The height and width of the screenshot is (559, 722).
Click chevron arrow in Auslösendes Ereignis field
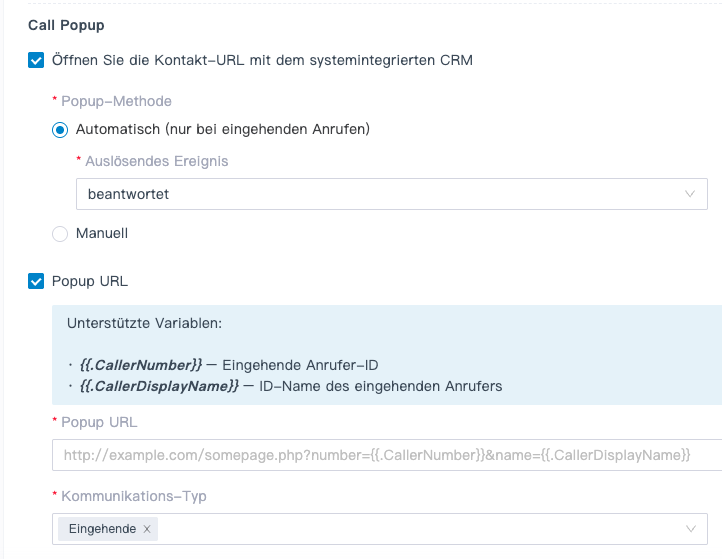[689, 194]
